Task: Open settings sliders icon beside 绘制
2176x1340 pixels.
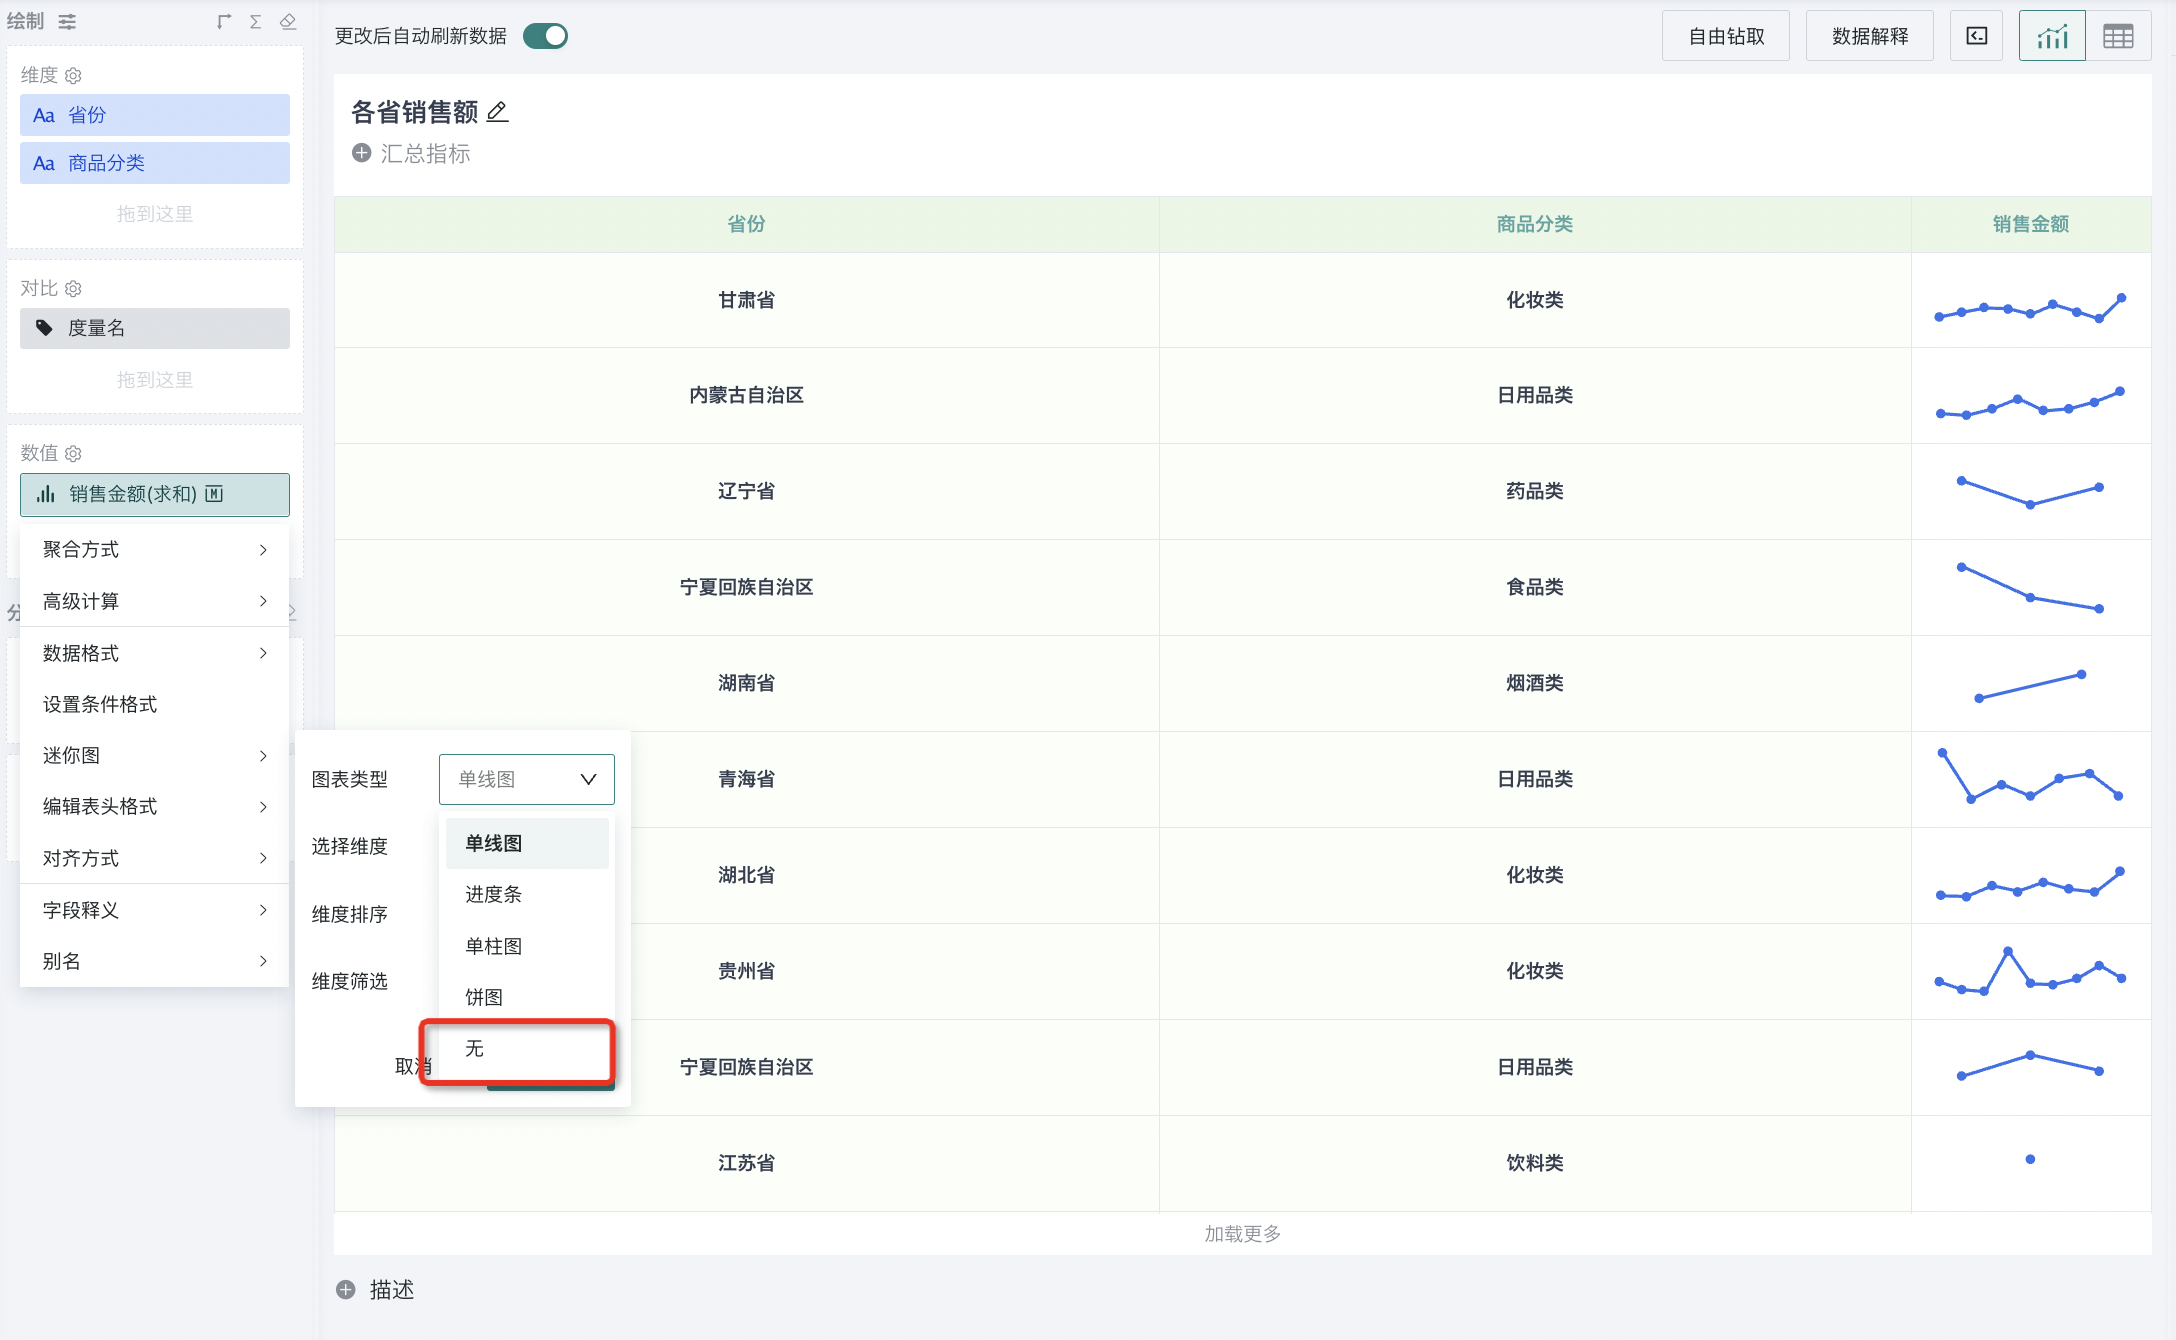Action: (x=67, y=21)
